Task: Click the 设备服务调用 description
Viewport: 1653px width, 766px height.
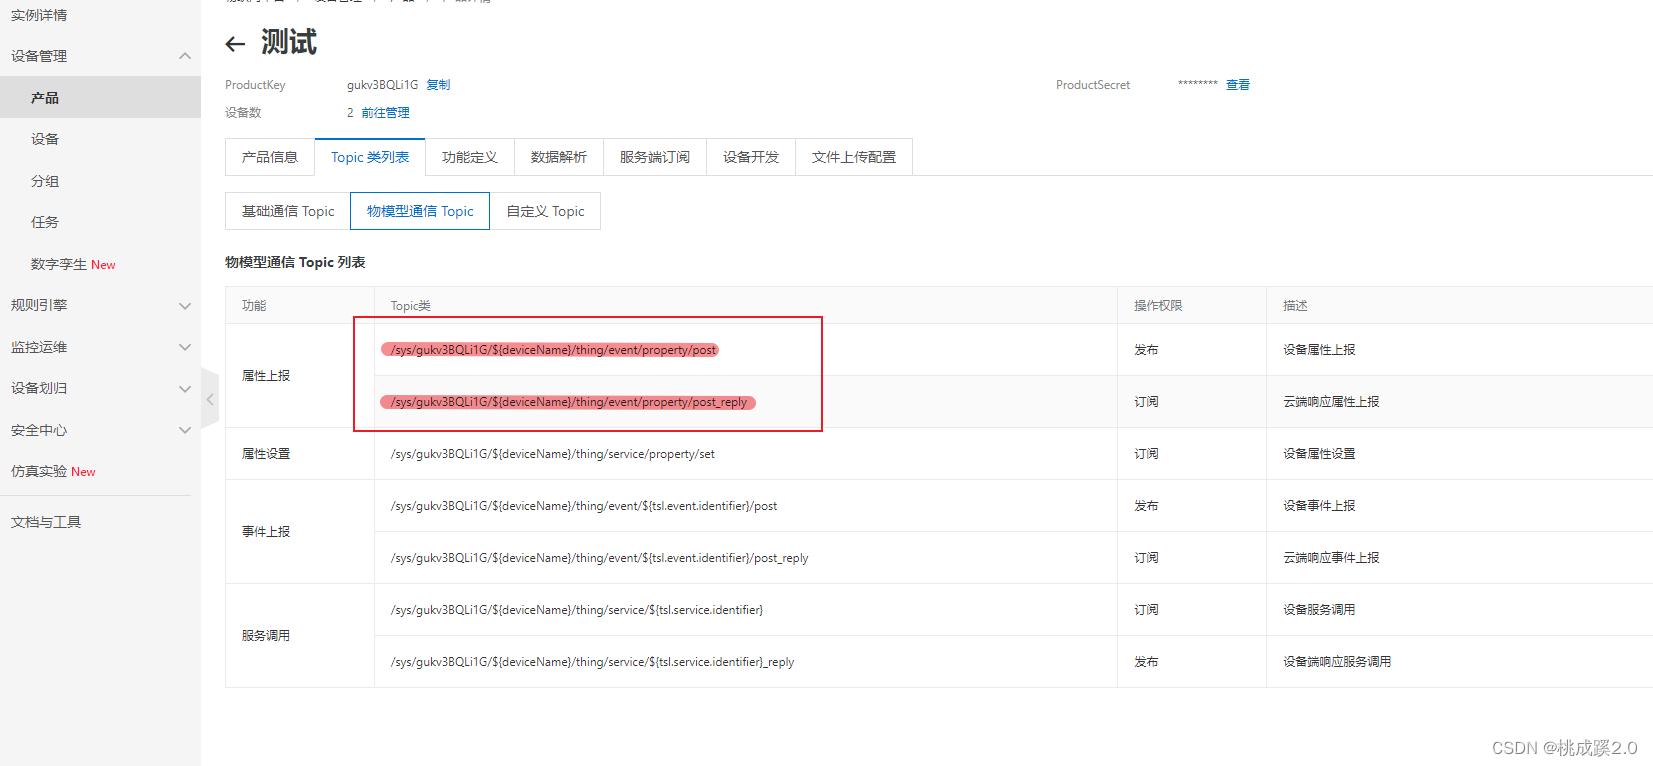Action: tap(1319, 610)
